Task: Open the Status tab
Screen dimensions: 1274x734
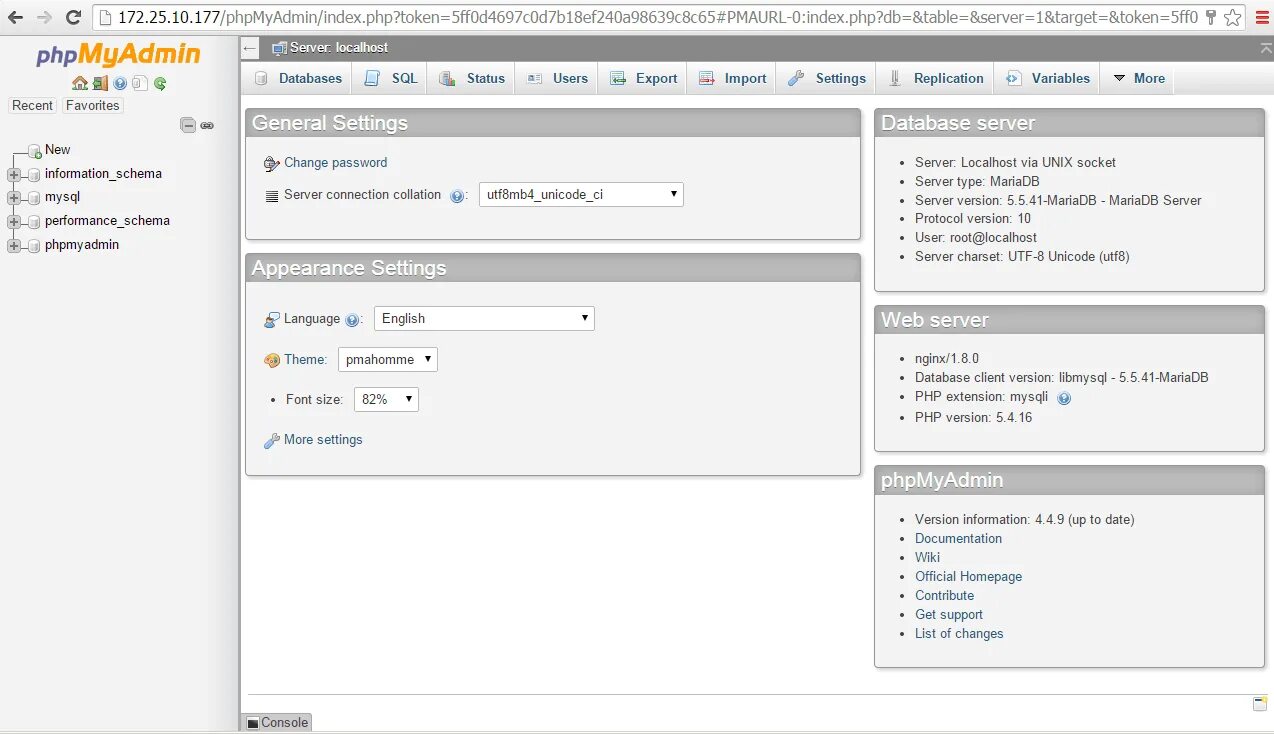Action: (x=472, y=79)
